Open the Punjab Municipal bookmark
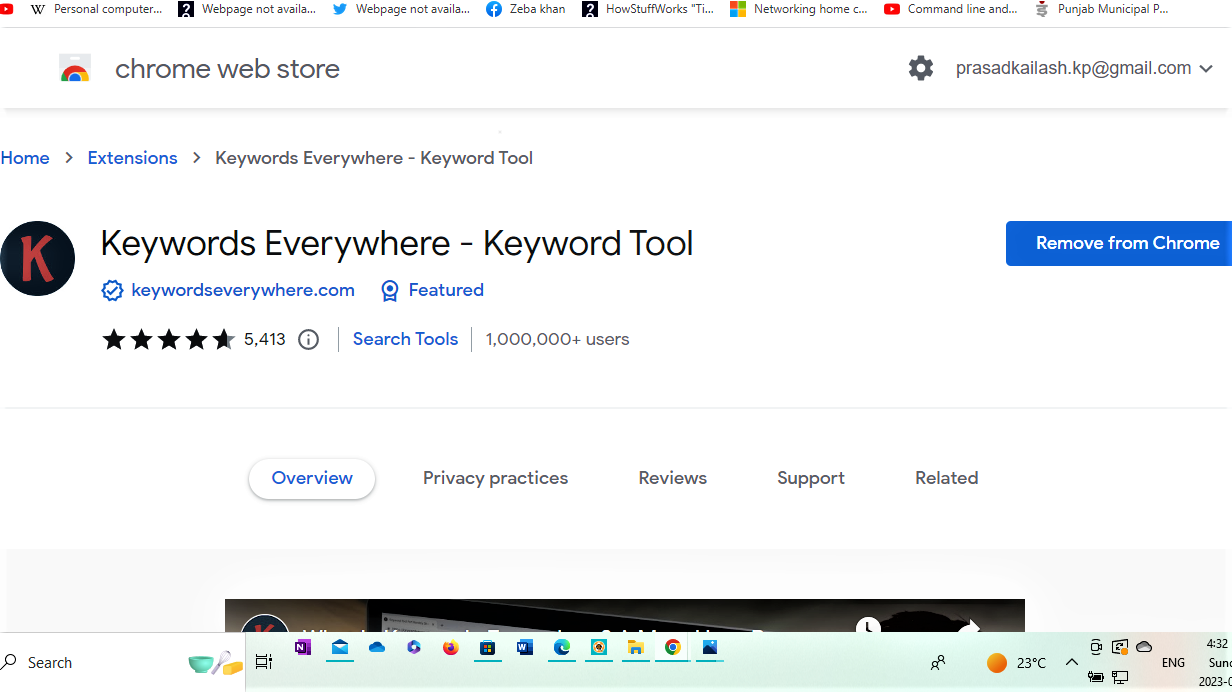The image size is (1232, 692). coord(1102,9)
